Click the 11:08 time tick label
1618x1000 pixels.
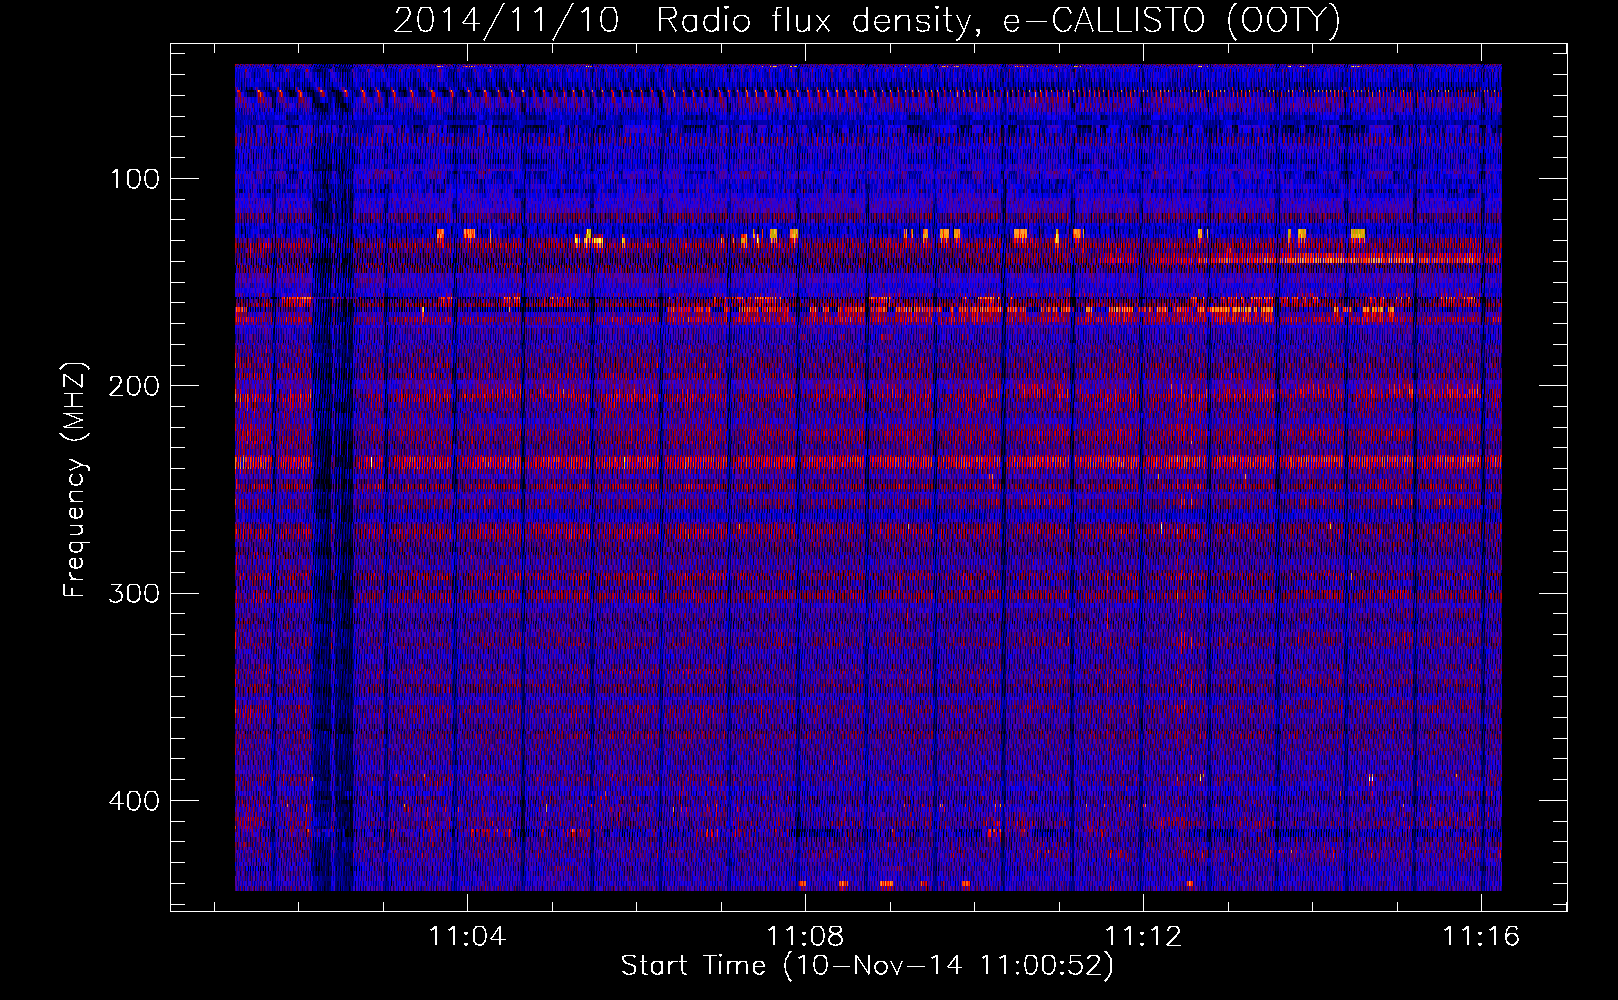click(805, 936)
